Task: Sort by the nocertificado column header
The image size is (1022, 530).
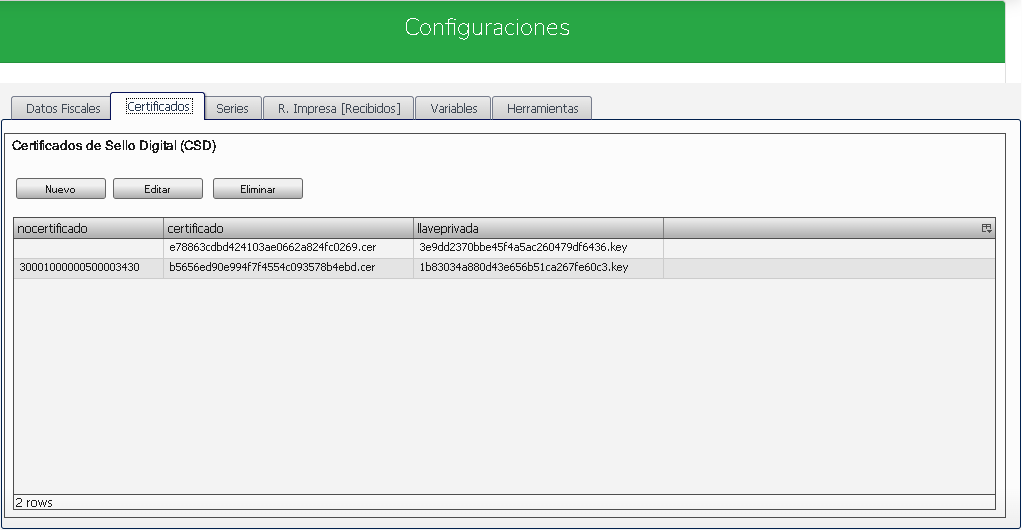Action: click(88, 229)
